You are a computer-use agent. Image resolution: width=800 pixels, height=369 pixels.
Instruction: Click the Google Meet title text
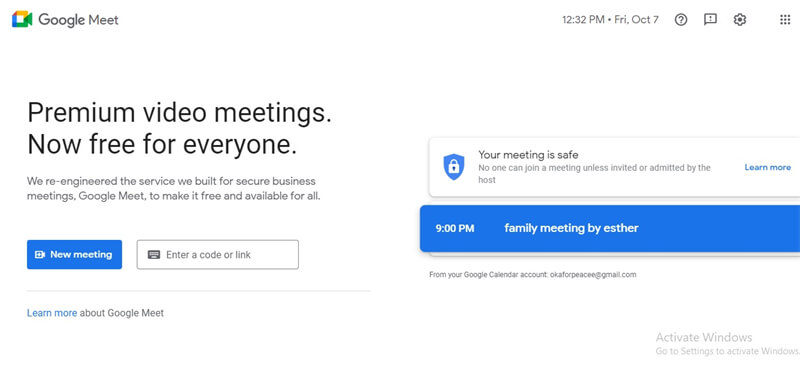[79, 20]
